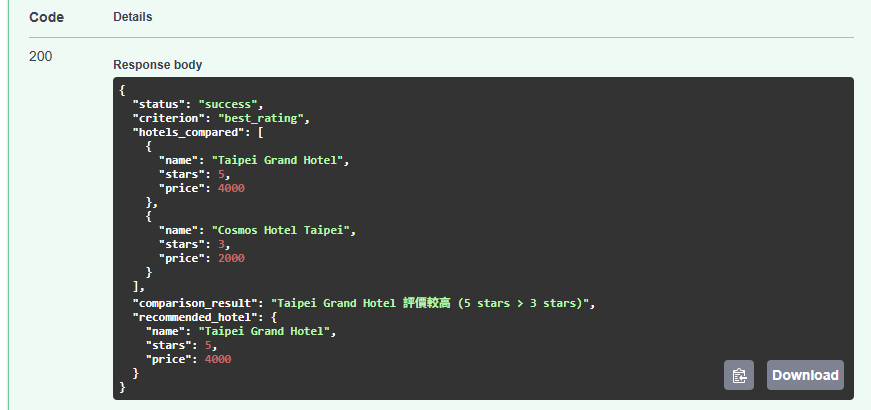Select the "best_rating" criterion value
The image size is (871, 410).
(260, 118)
